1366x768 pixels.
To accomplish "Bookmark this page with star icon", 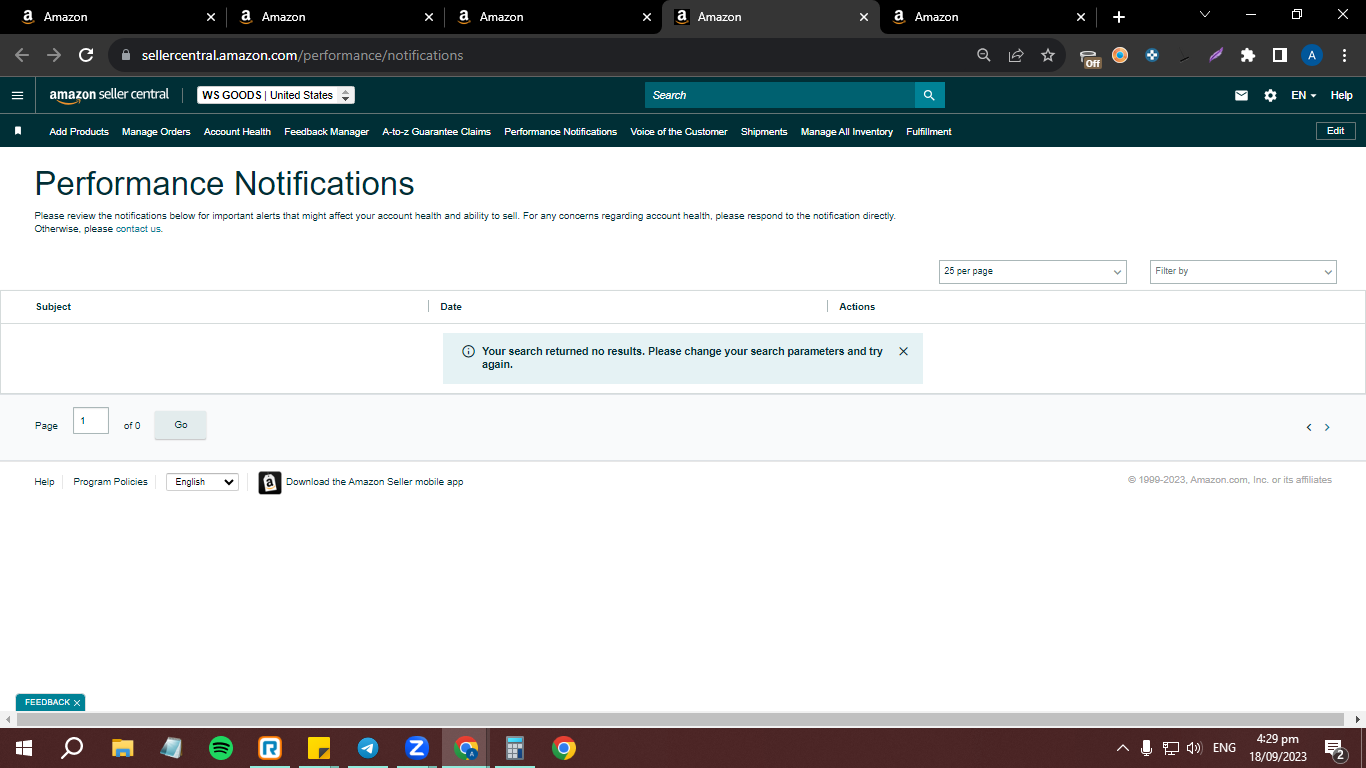I will click(x=1048, y=55).
